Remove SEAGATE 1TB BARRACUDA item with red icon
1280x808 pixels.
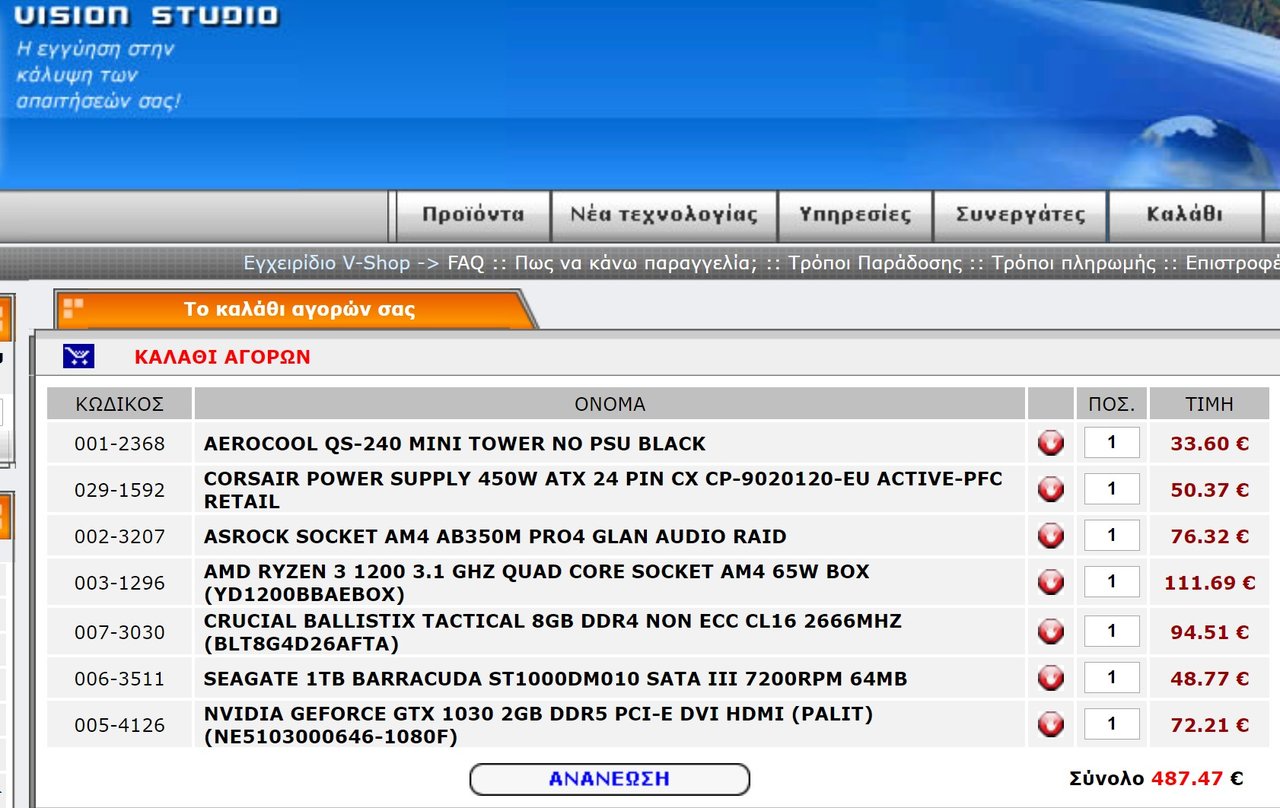[x=1051, y=678]
